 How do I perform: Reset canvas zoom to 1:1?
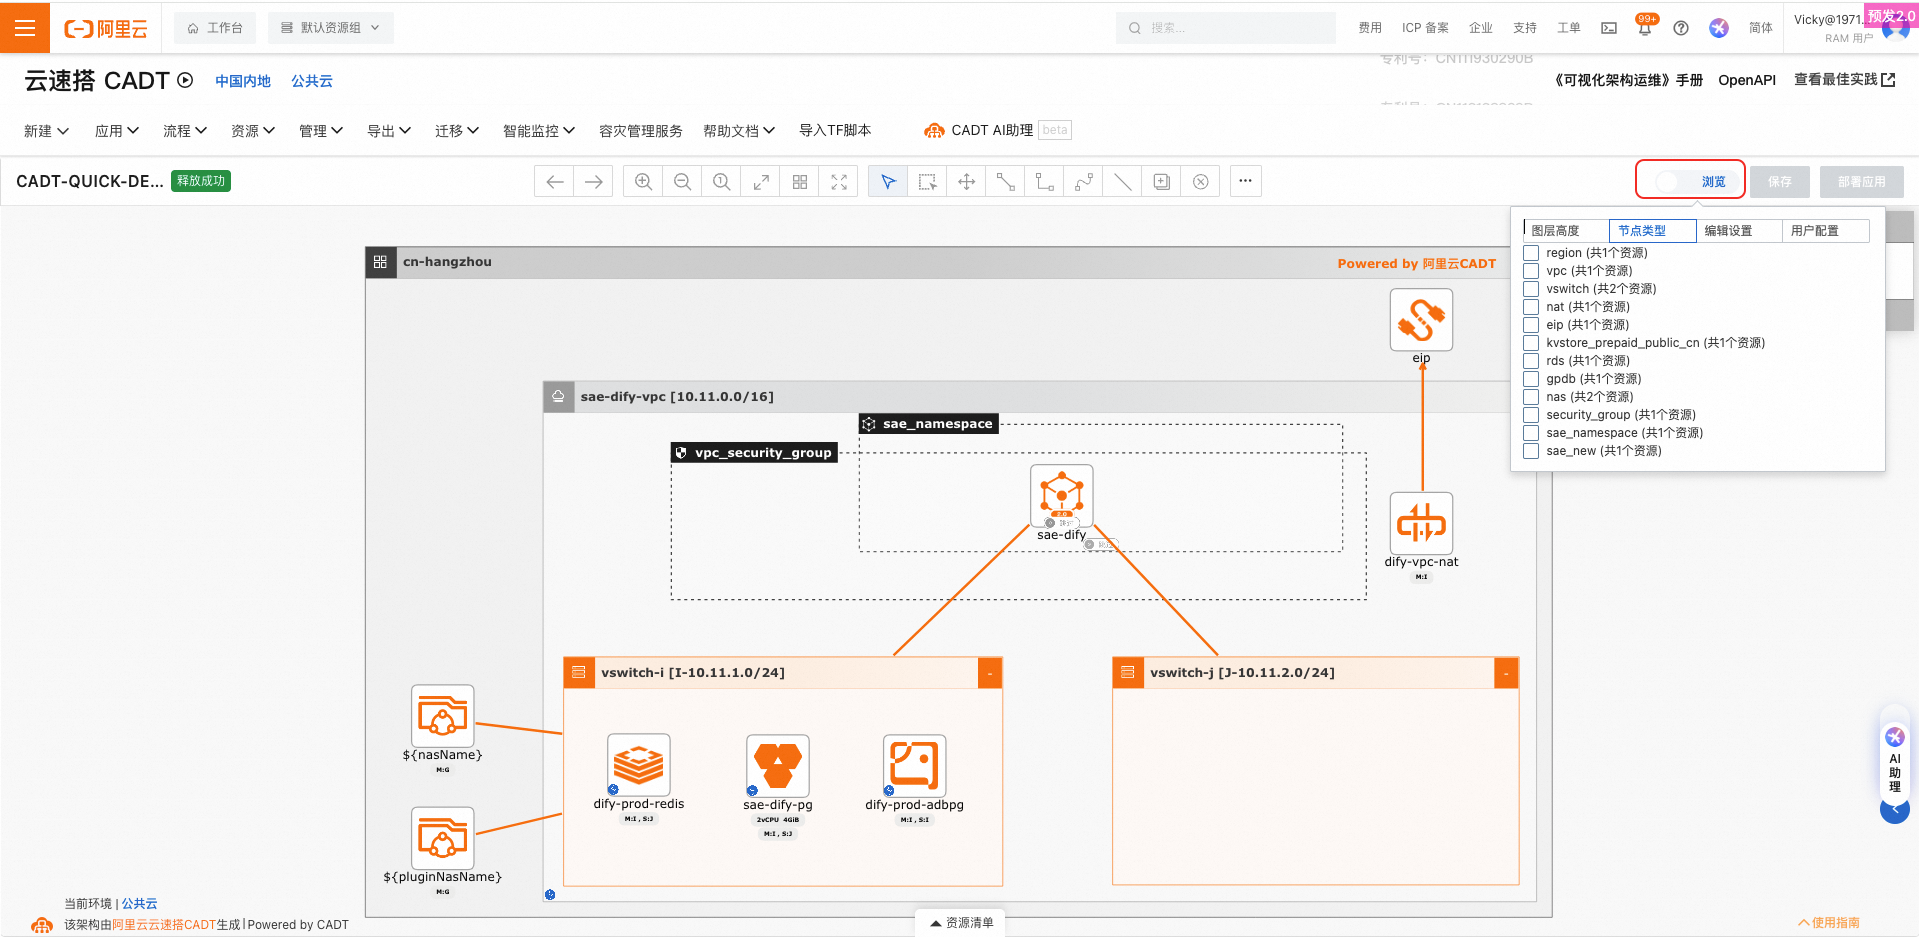[x=721, y=182]
